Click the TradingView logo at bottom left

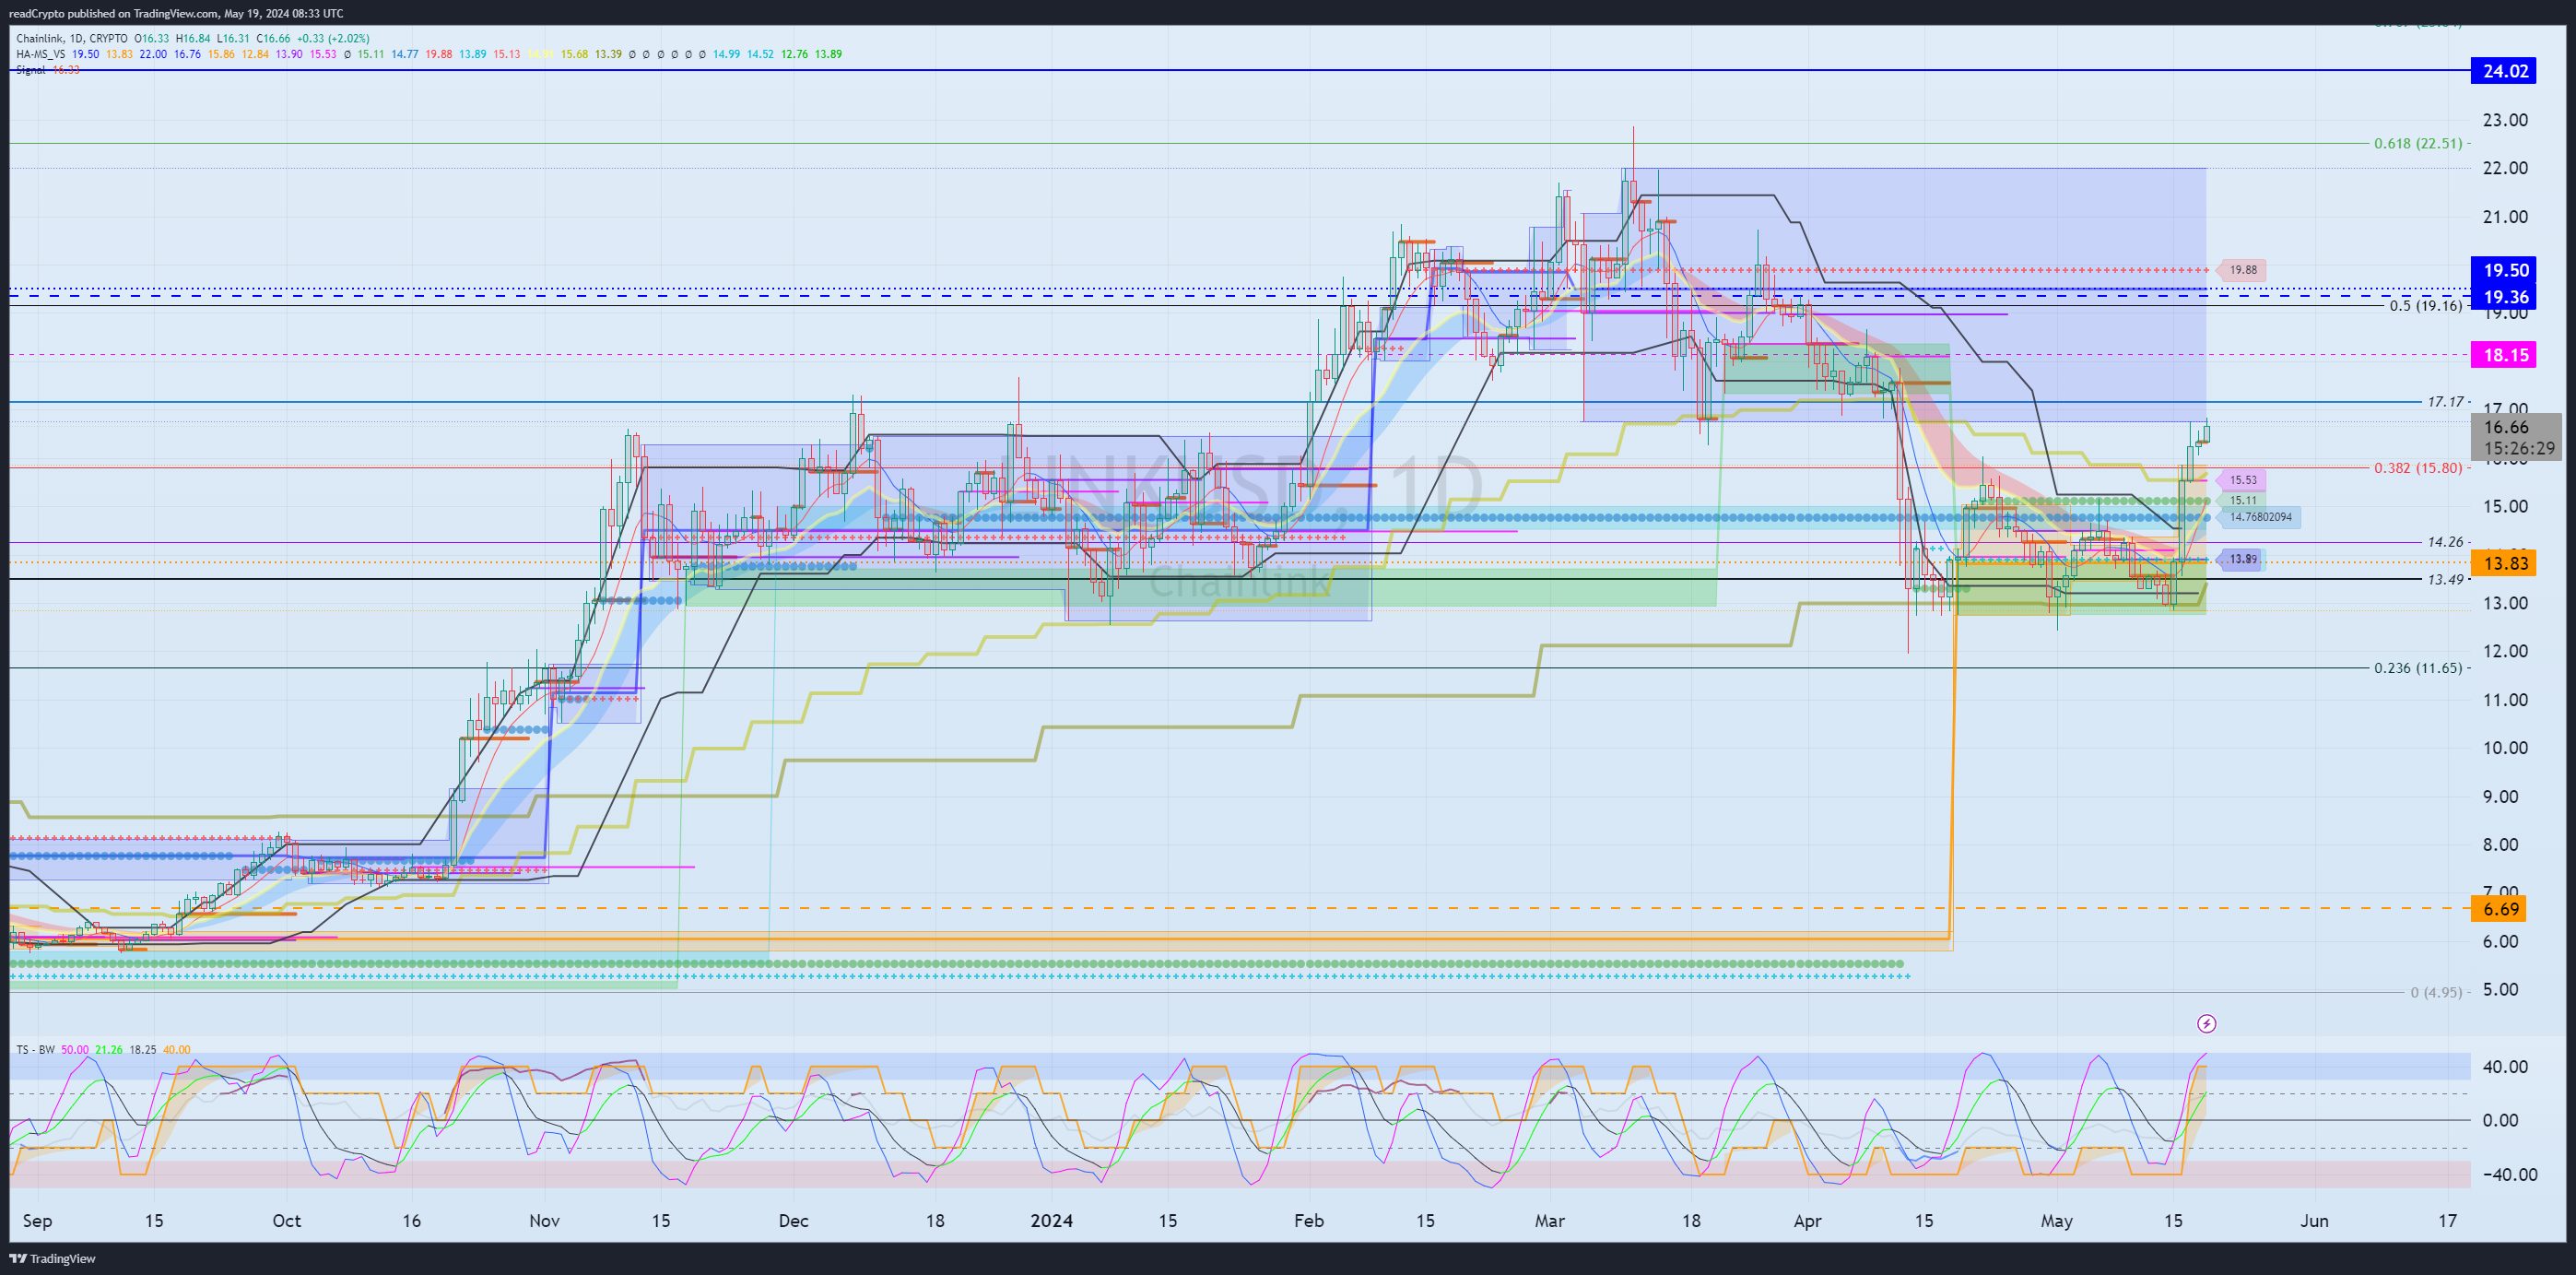[x=52, y=1258]
